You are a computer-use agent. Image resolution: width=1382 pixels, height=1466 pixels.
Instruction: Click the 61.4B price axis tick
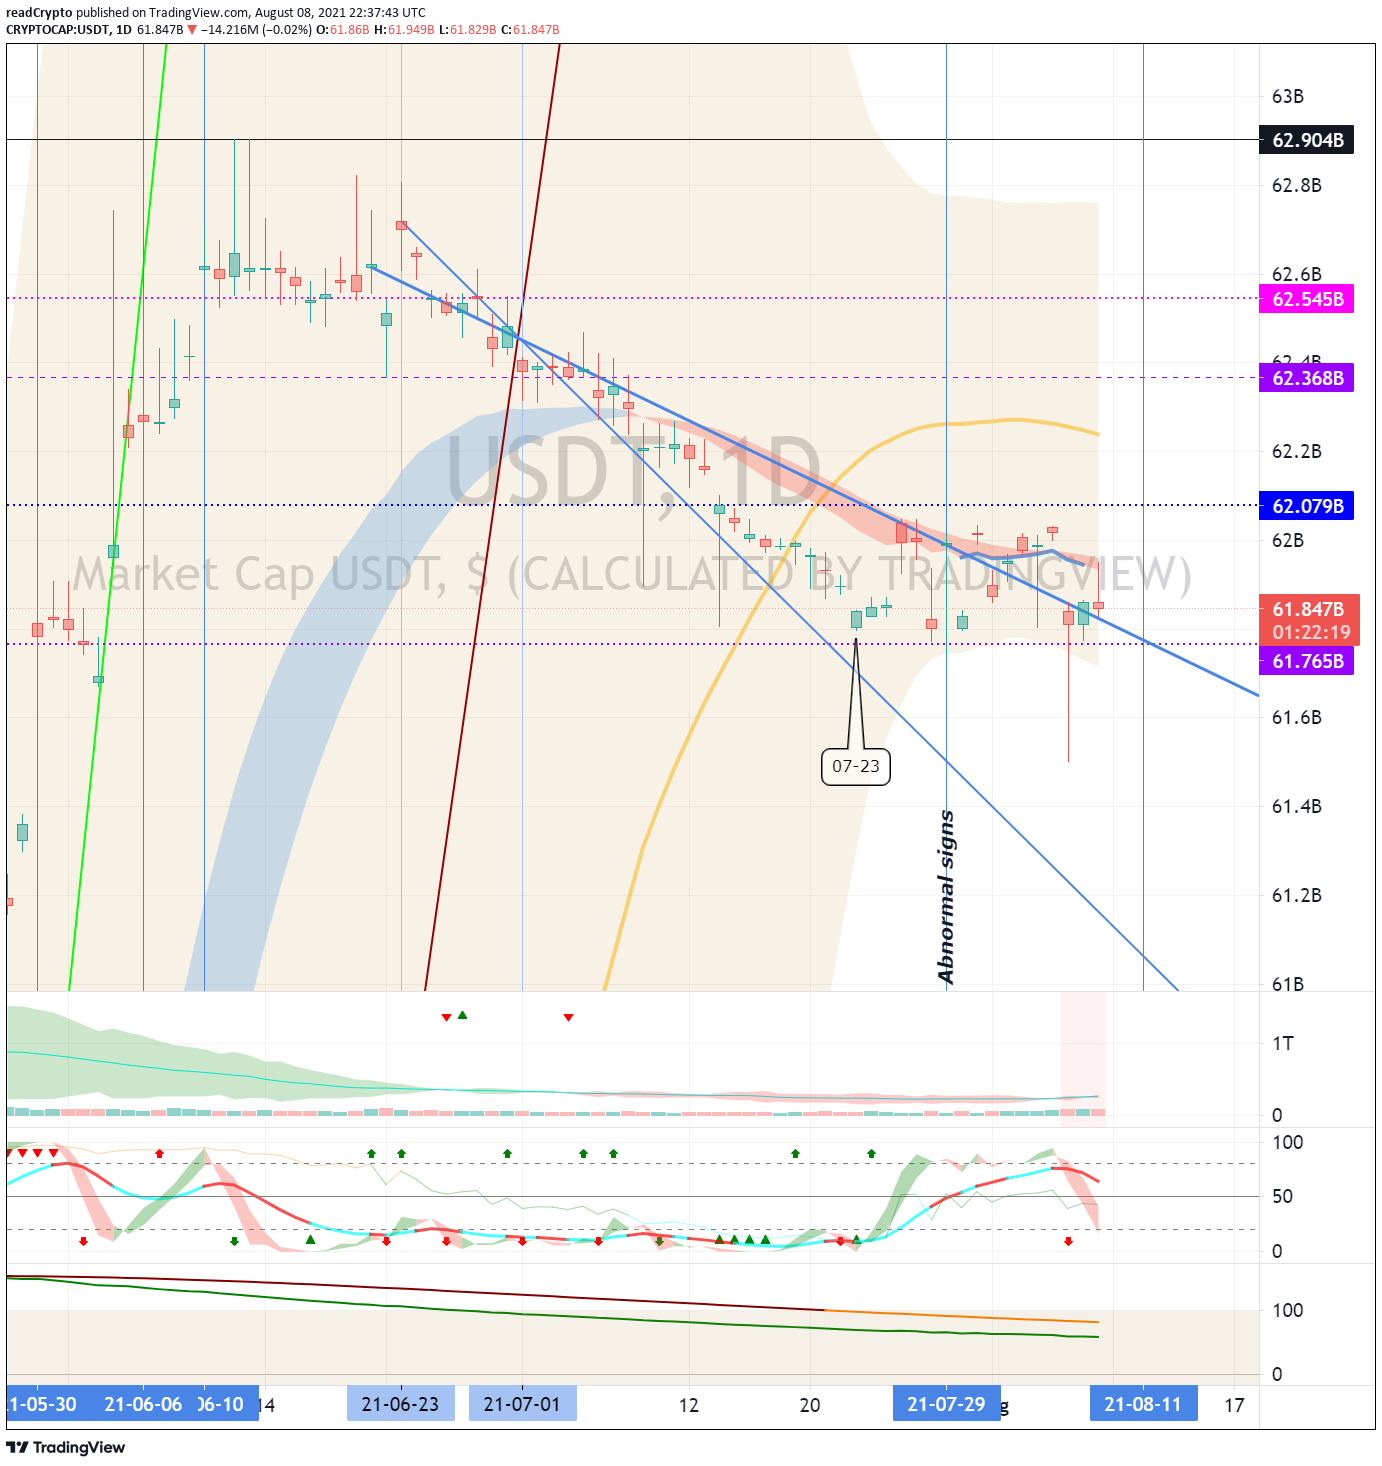coord(1296,807)
